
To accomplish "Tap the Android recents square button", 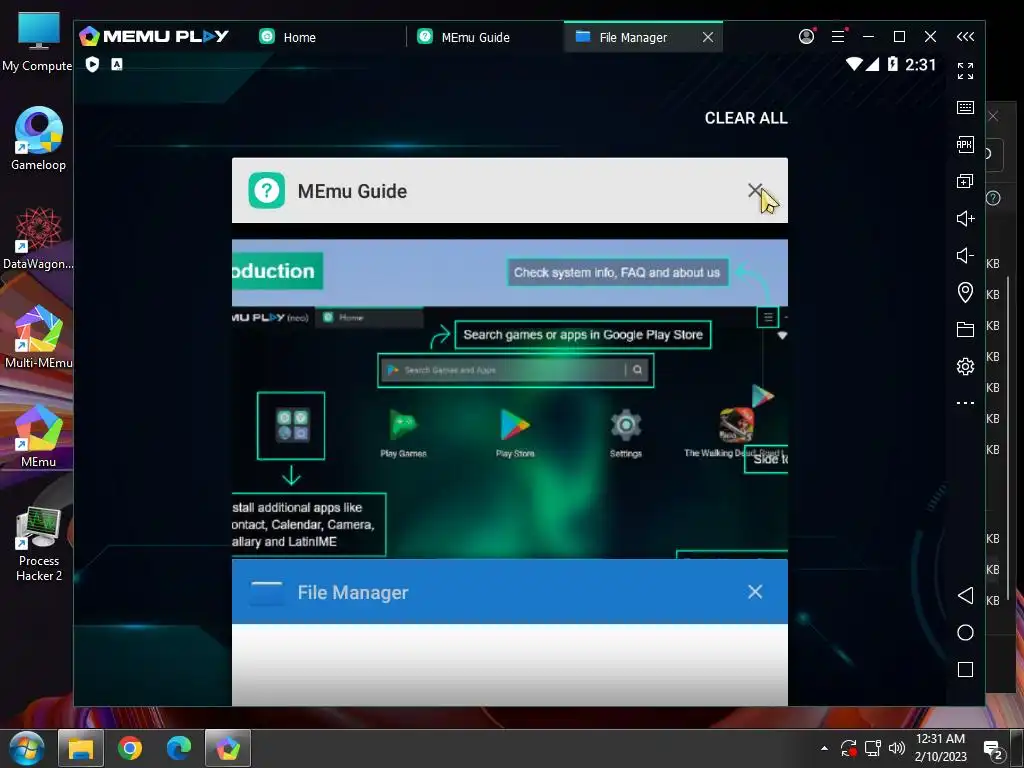I will tap(965, 669).
